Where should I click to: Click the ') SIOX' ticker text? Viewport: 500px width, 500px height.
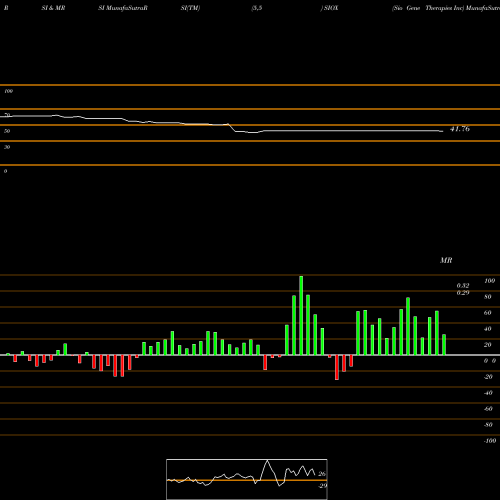click(329, 8)
